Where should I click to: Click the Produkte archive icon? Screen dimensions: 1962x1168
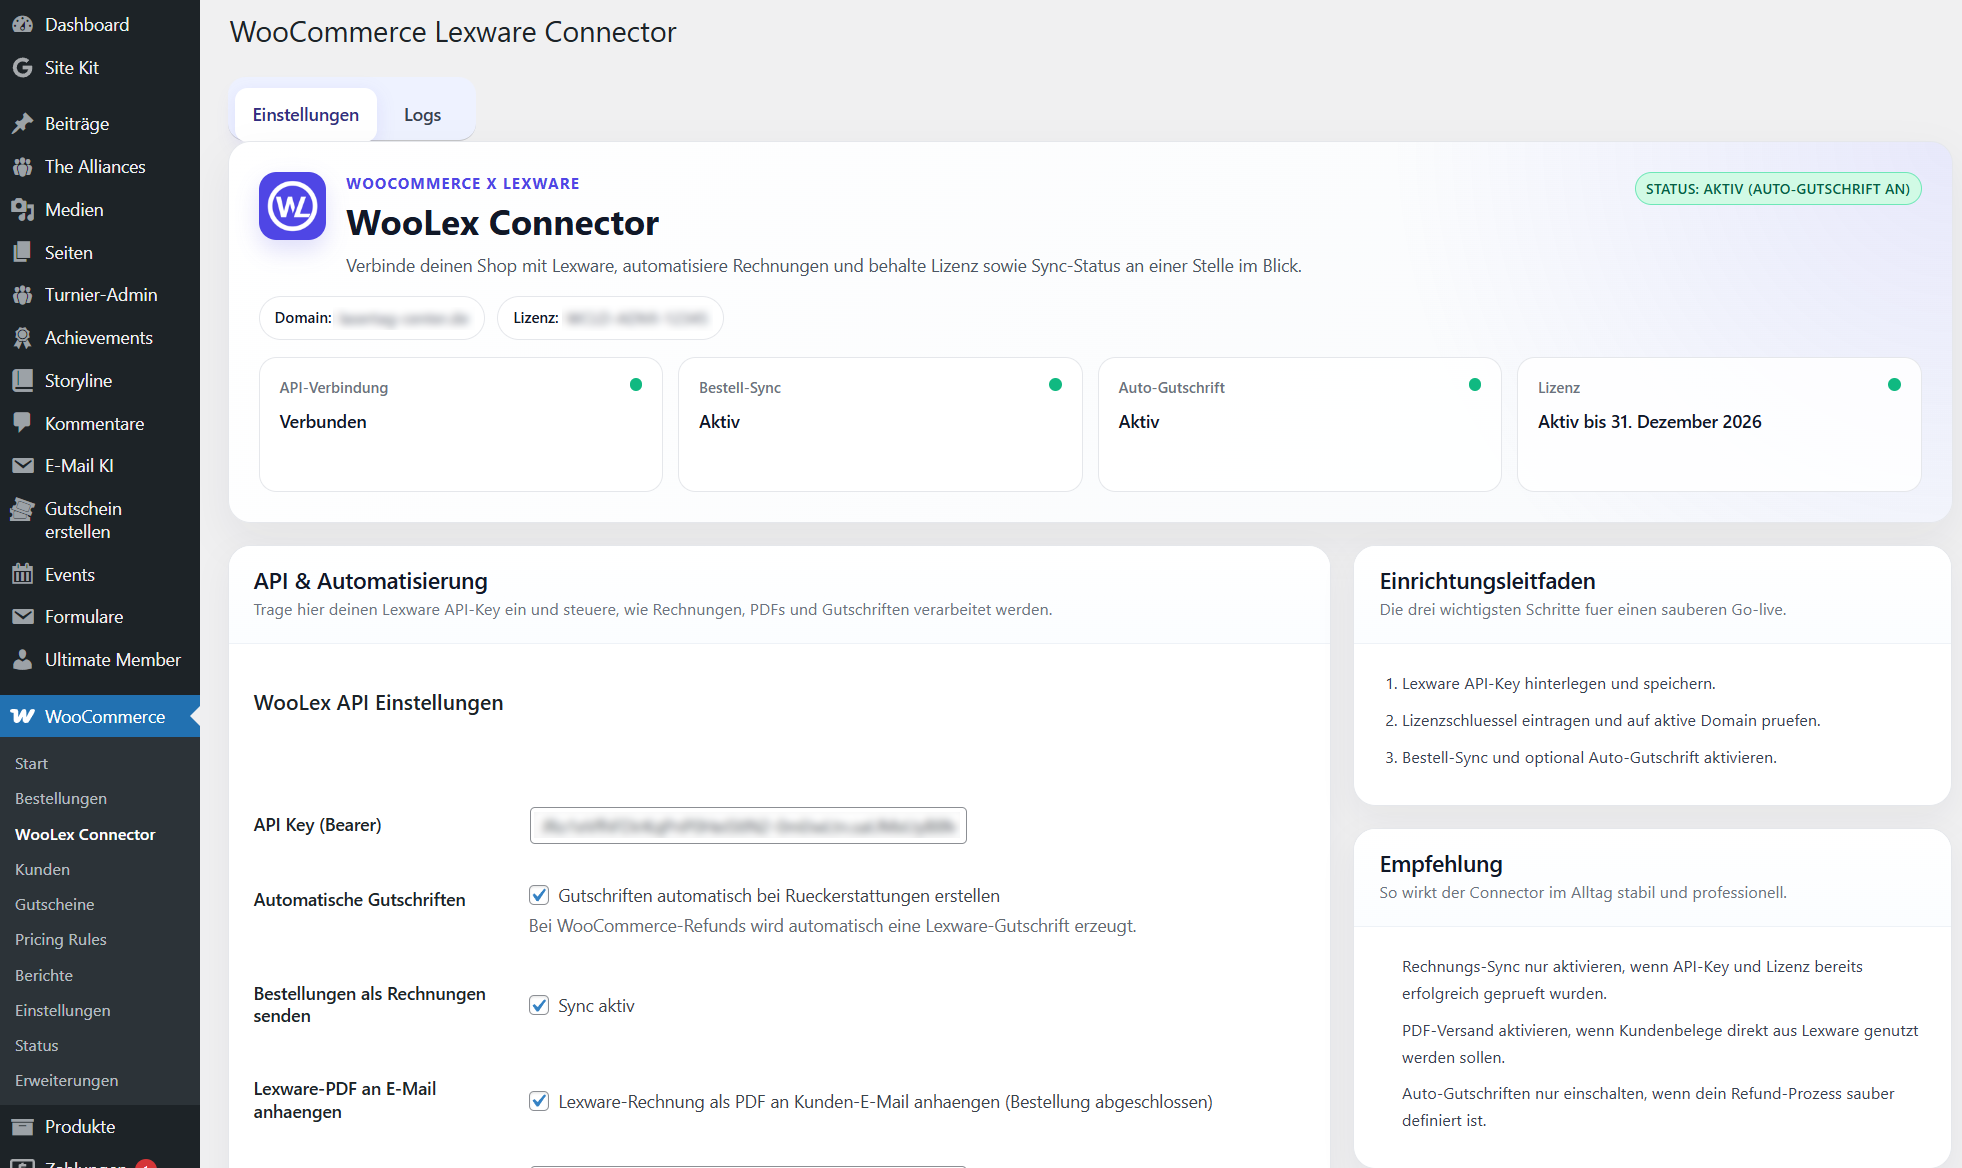tap(22, 1127)
